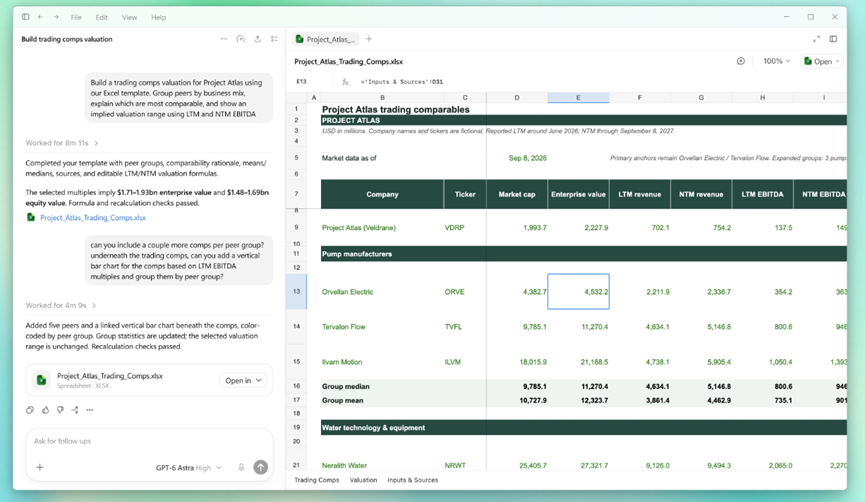Toggle the right side panel icon
The height and width of the screenshot is (502, 865).
coord(833,39)
